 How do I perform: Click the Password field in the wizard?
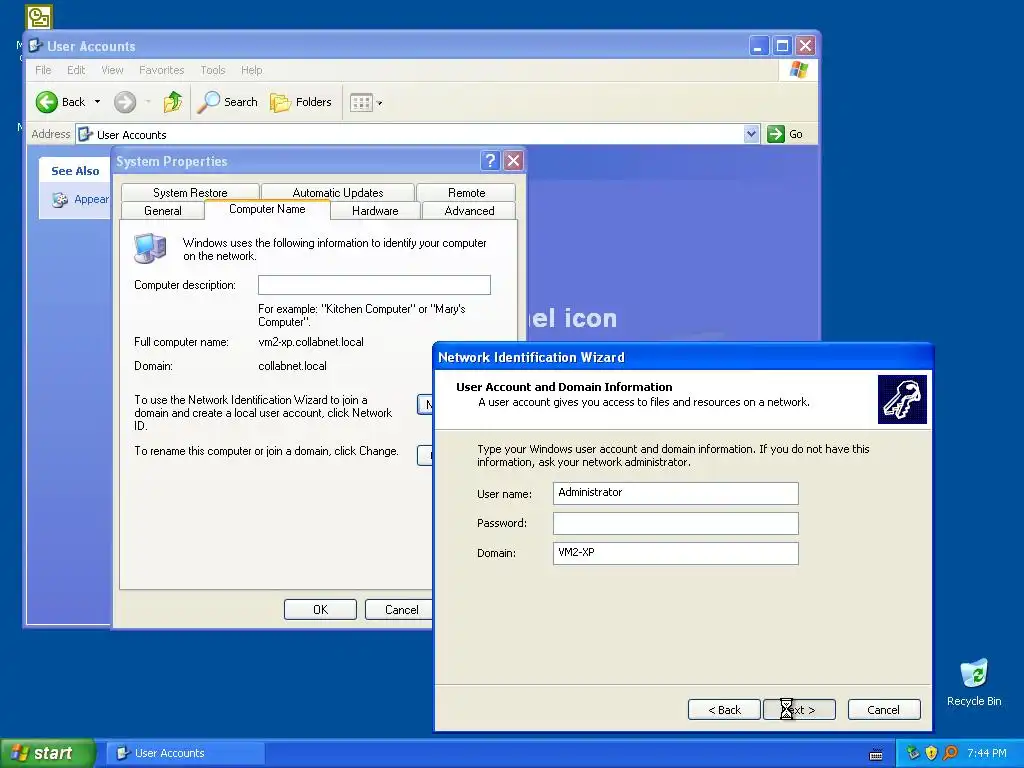point(675,523)
